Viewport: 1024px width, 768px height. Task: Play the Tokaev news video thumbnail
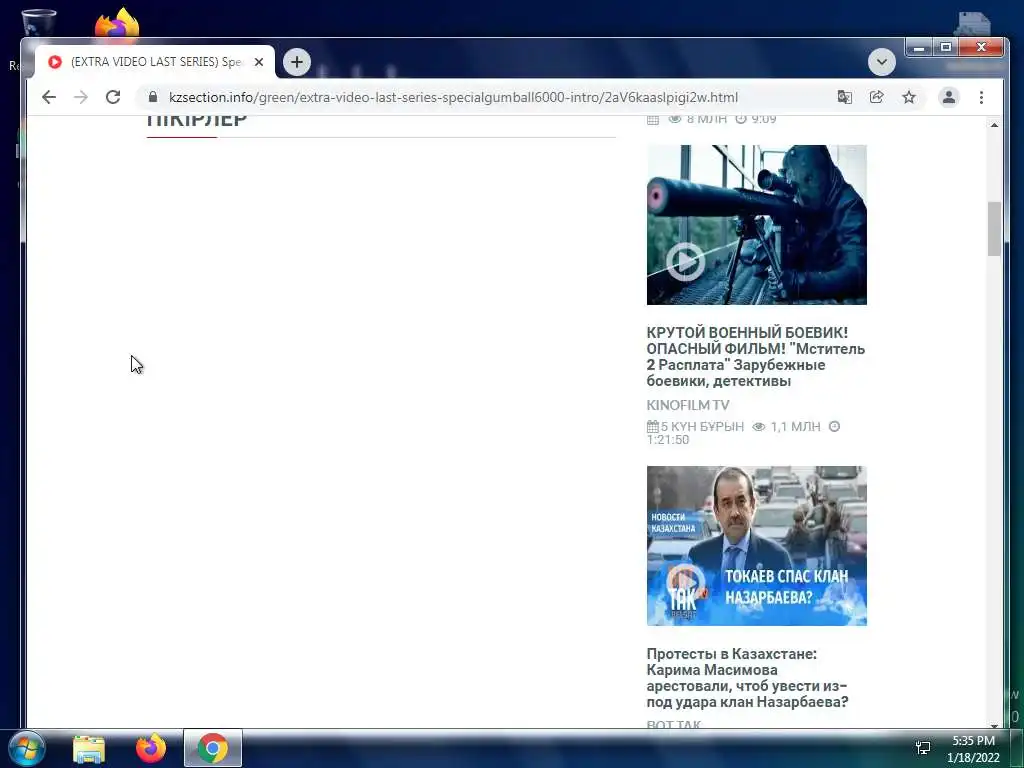coord(756,546)
